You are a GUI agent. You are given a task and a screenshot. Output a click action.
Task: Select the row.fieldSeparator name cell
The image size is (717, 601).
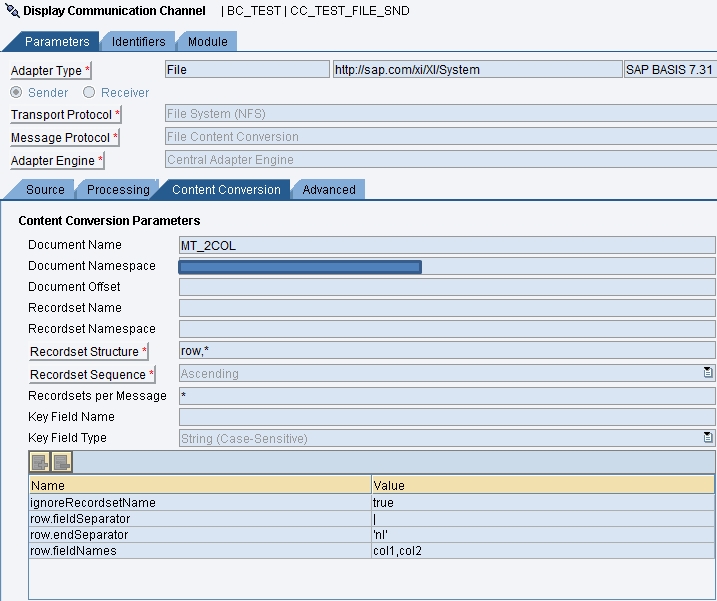(x=200, y=519)
